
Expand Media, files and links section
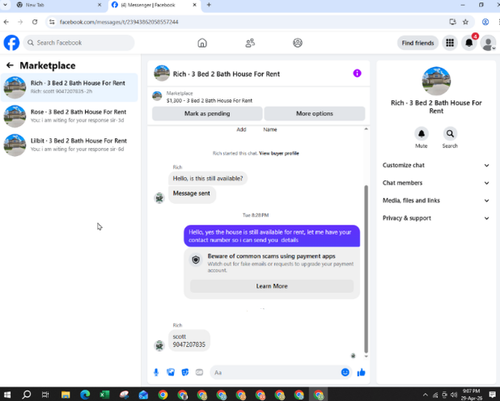pos(436,201)
